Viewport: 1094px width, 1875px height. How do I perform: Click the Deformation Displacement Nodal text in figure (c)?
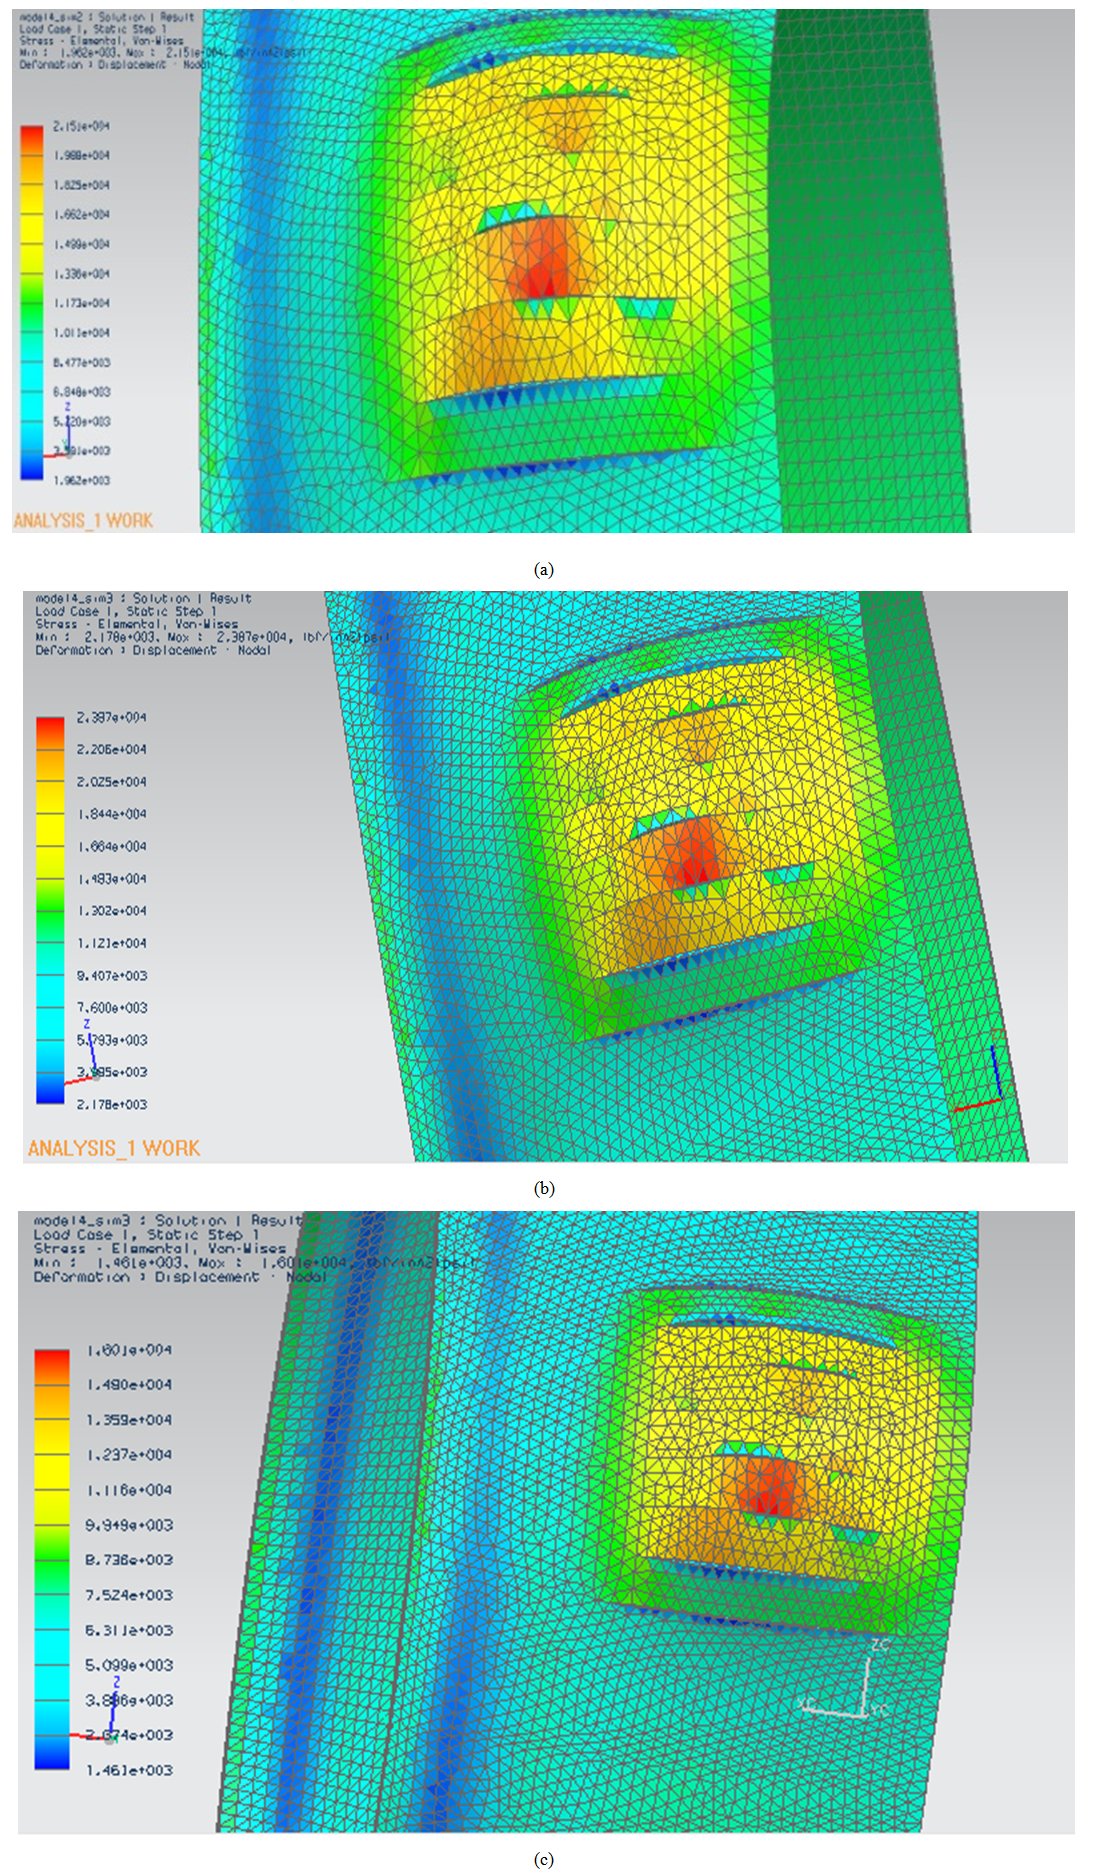[180, 1277]
